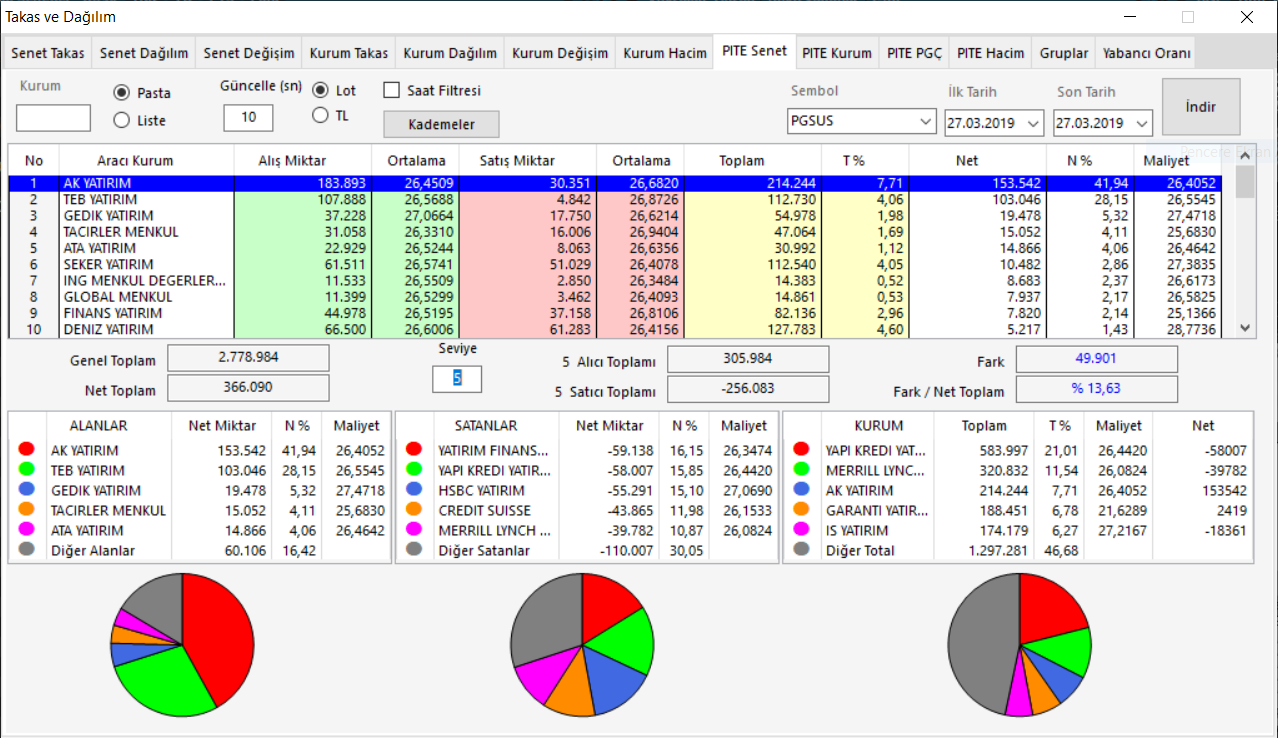Screen dimensions: 1278x738
Task: Open the Kurum Dağılım tab
Action: [450, 53]
